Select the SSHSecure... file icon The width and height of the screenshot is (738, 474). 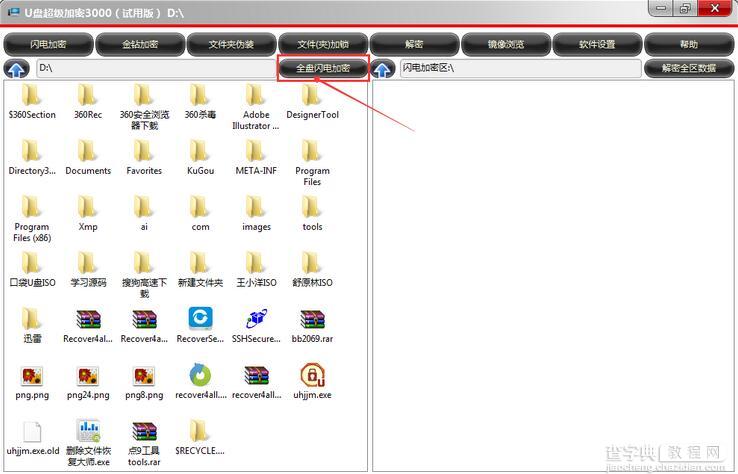tap(256, 326)
